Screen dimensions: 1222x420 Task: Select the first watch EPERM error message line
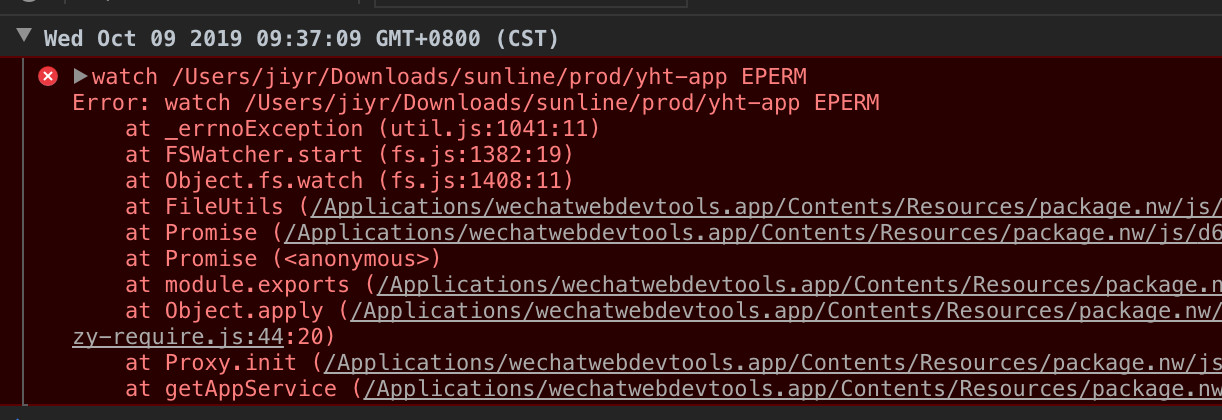(x=449, y=77)
